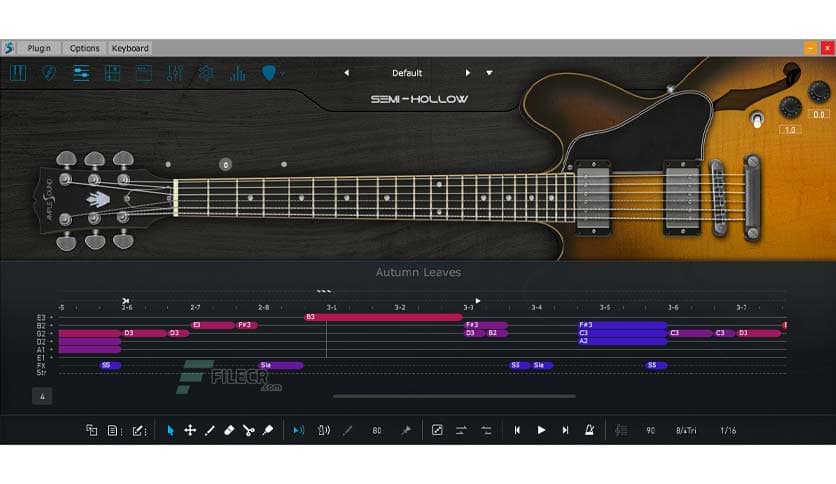Open the piano keys view icon

click(18, 72)
